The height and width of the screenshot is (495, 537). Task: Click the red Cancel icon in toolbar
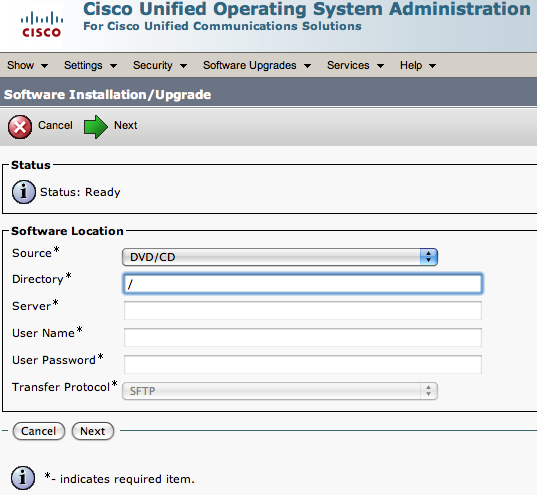[20, 127]
